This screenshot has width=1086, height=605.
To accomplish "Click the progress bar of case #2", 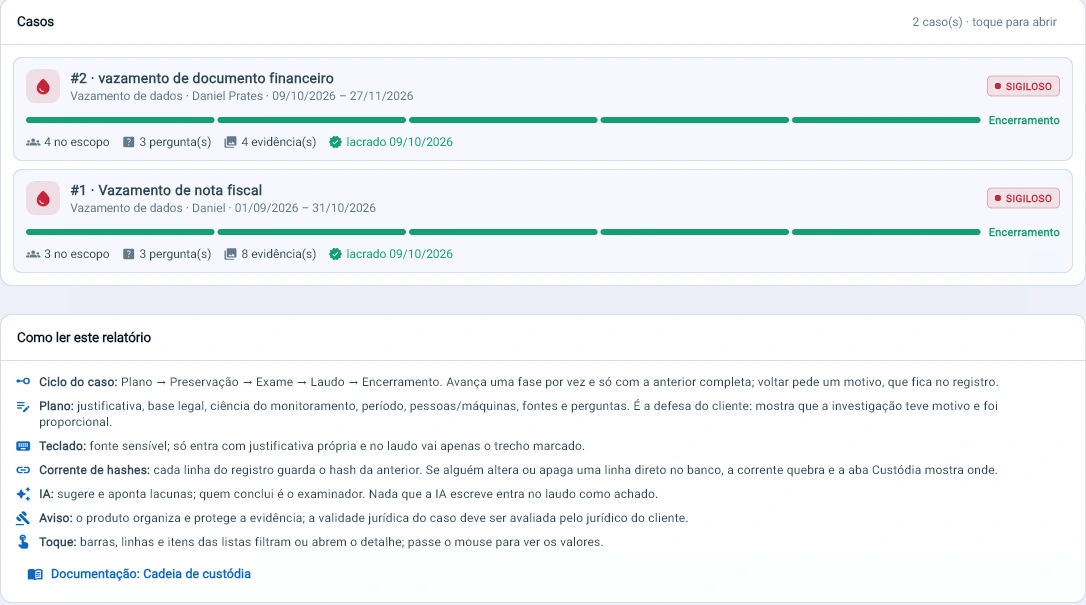I will tap(503, 120).
